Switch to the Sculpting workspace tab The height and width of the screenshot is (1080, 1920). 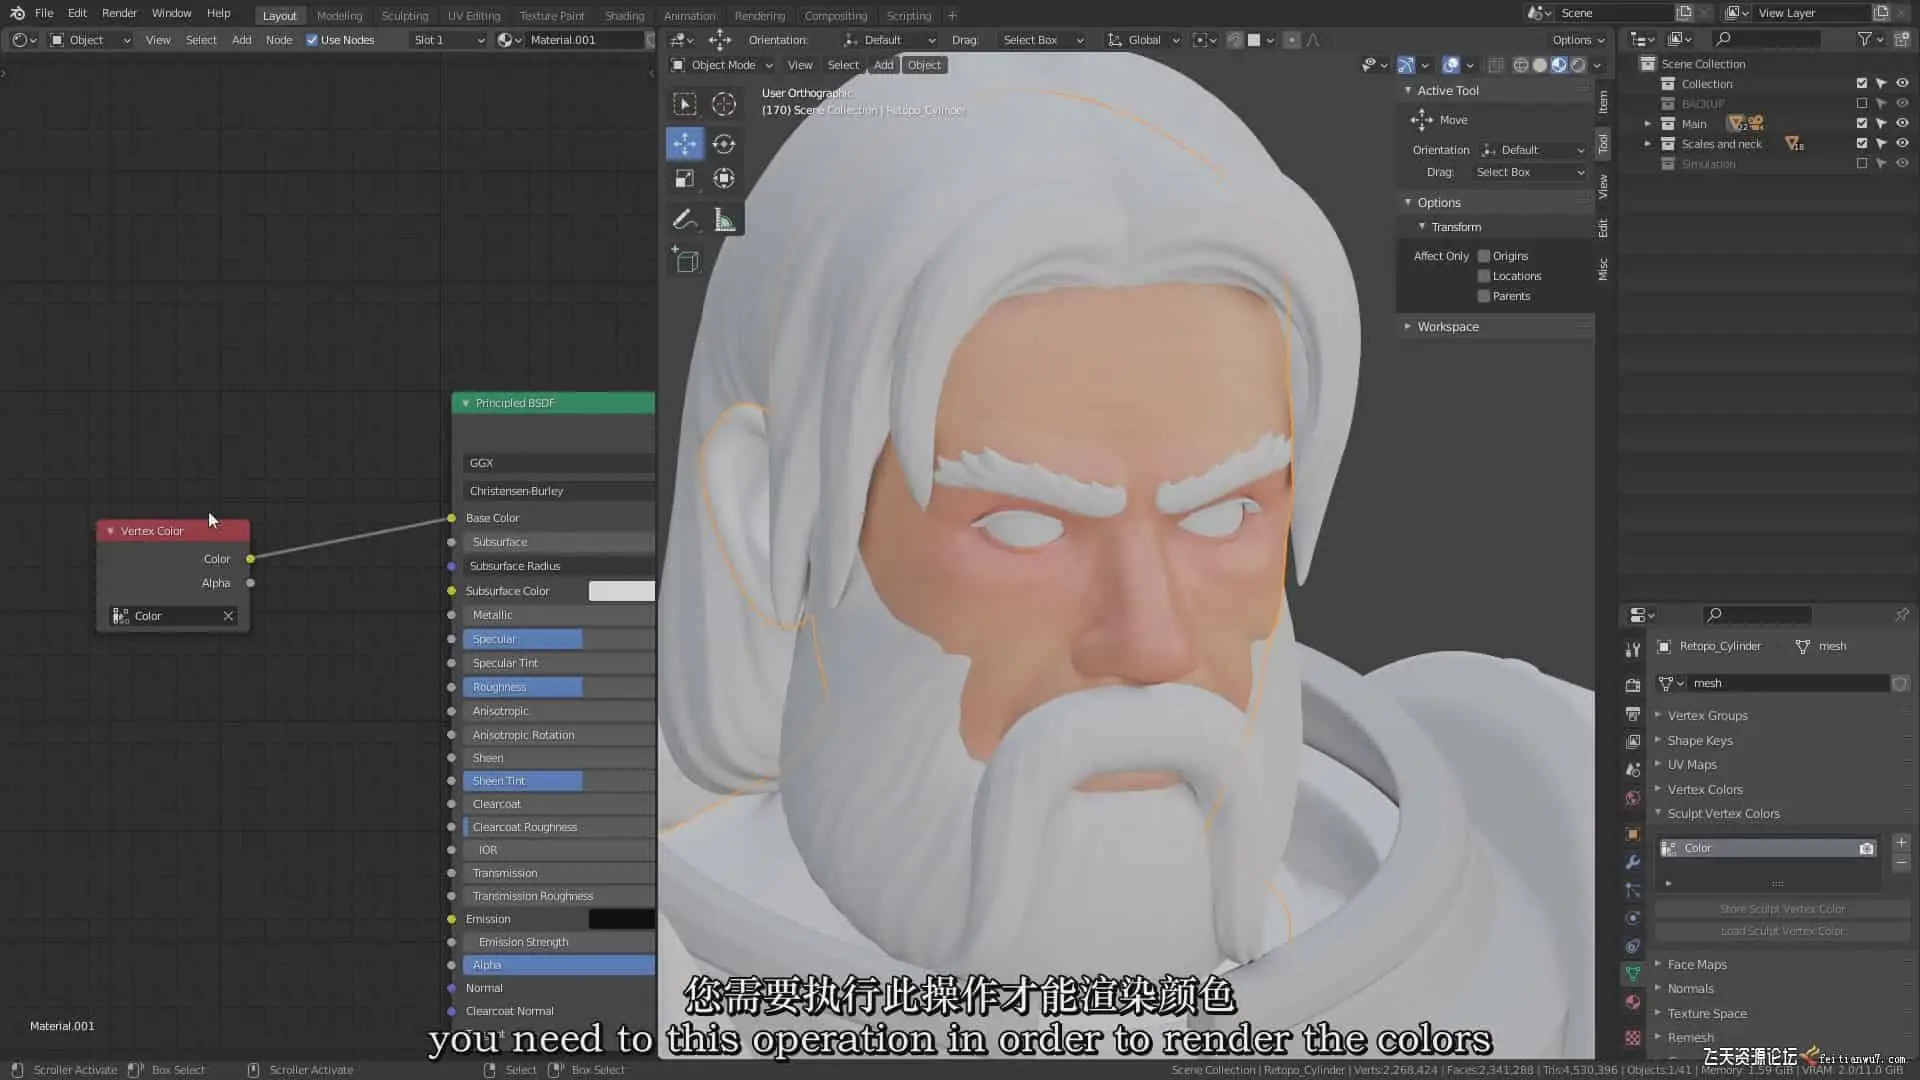pyautogui.click(x=404, y=15)
